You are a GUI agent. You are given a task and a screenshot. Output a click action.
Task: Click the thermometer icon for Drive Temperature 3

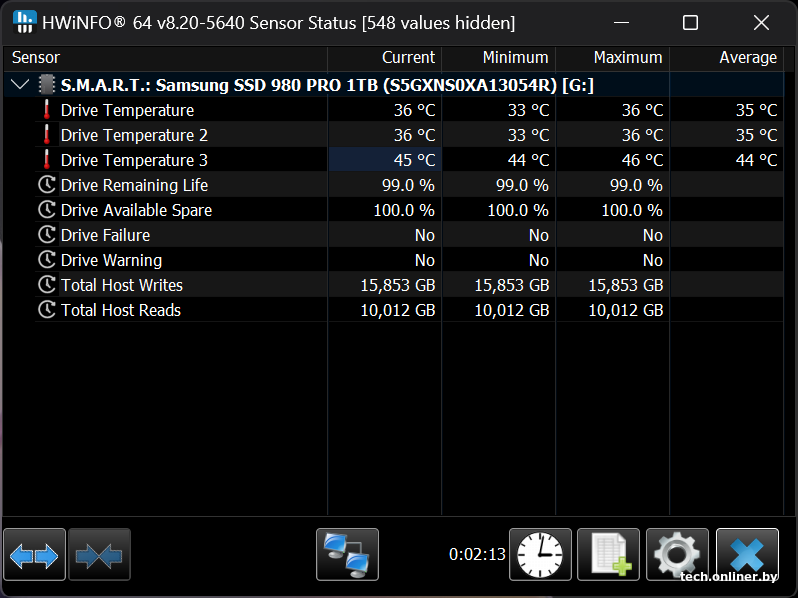[x=47, y=160]
